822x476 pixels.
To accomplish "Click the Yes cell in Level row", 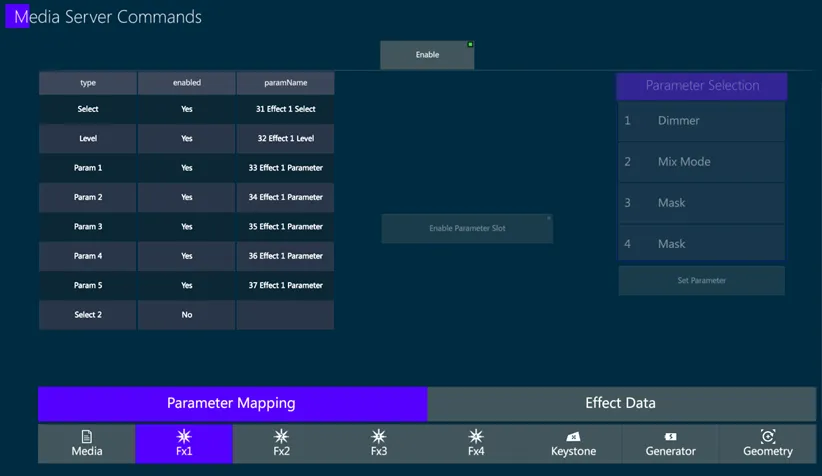I will 187,138.
